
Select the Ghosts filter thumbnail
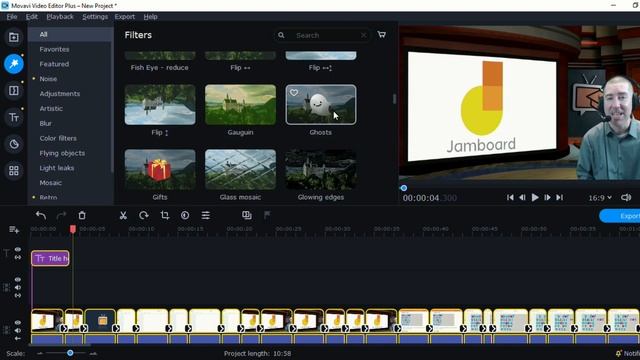point(321,104)
